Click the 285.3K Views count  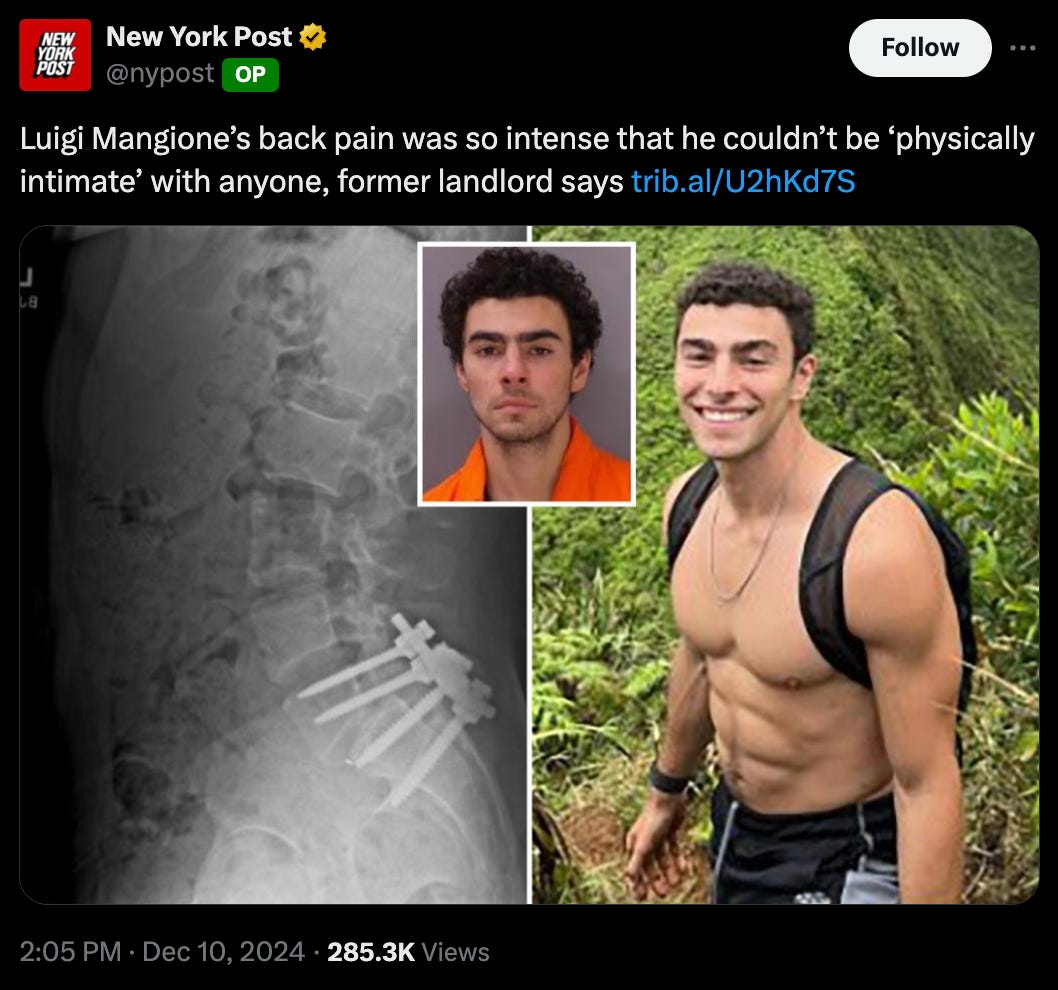(x=408, y=952)
